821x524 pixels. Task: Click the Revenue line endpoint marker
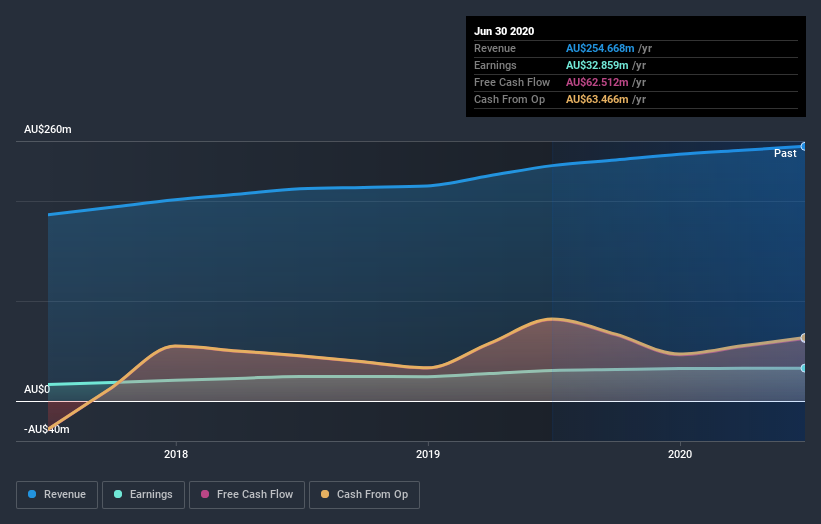point(804,147)
